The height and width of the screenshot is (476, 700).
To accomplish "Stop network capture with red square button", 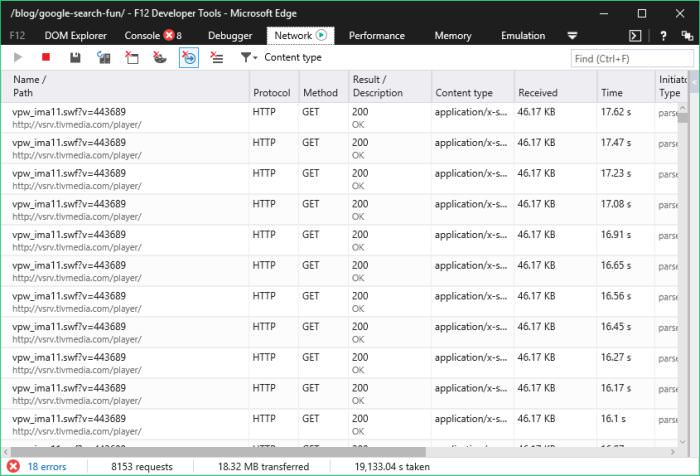I will [x=46, y=57].
